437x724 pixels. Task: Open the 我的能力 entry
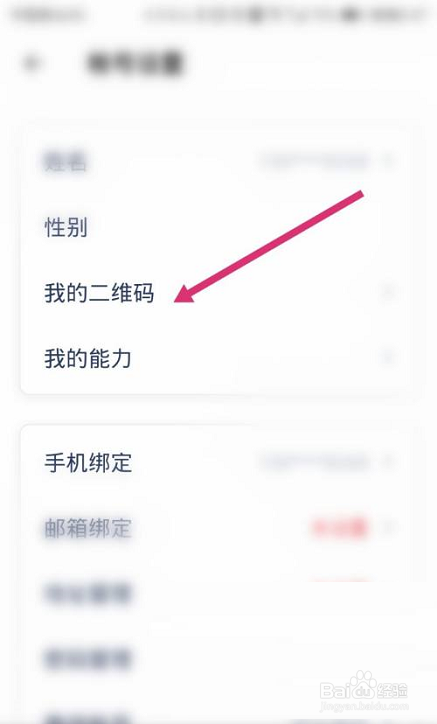(x=88, y=358)
